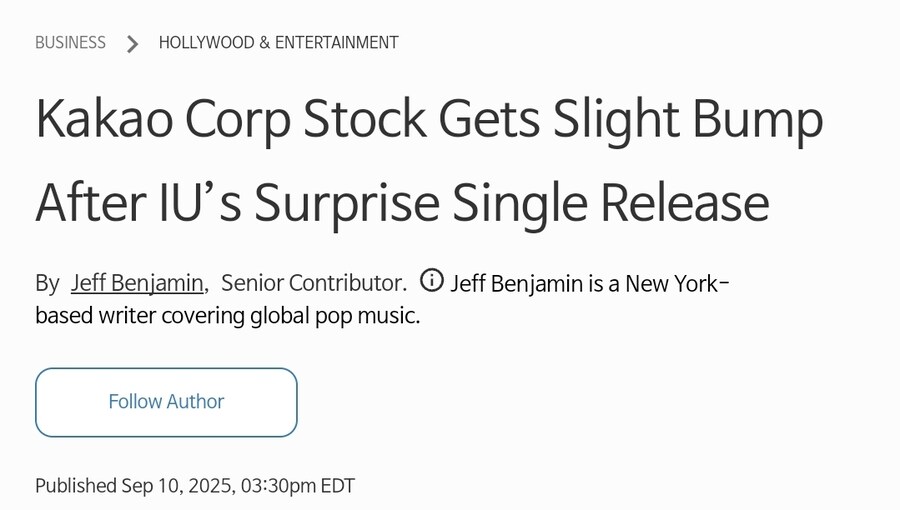Click the "By" label before the author name
The width and height of the screenshot is (900, 510).
click(47, 283)
